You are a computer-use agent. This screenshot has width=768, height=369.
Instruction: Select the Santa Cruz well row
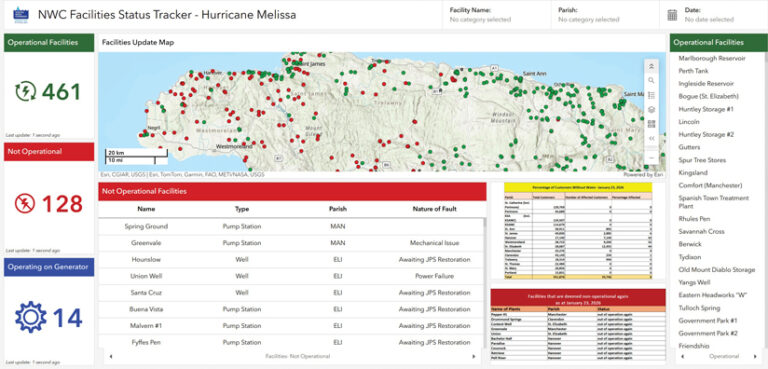pyautogui.click(x=291, y=293)
